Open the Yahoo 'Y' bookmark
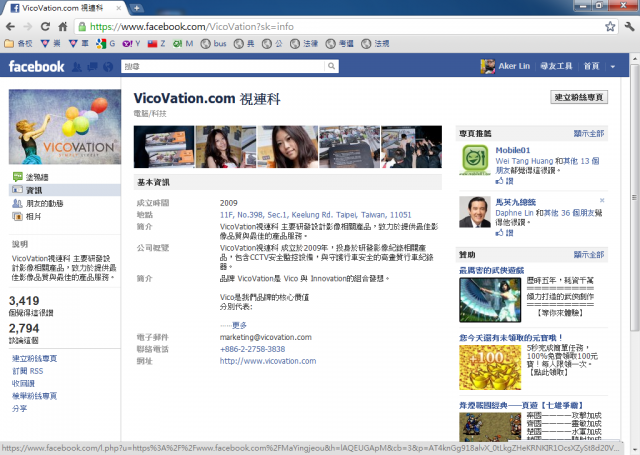The image size is (640, 455). [x=131, y=43]
